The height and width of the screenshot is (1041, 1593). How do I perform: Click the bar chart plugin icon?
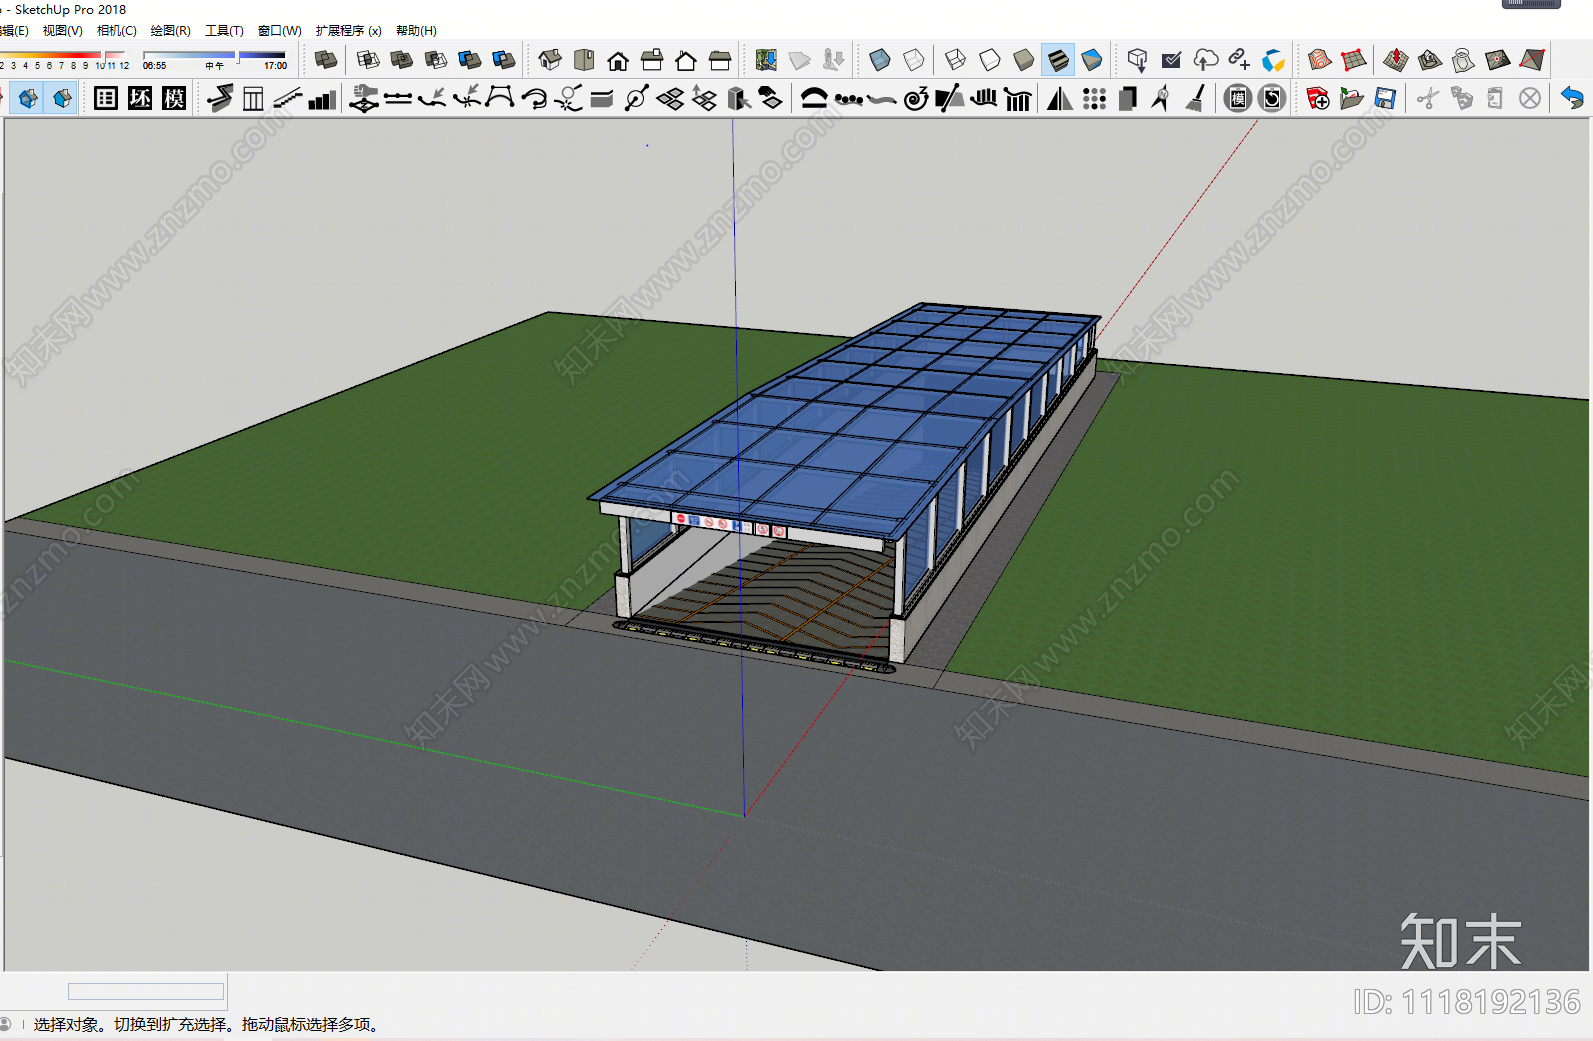(x=322, y=98)
